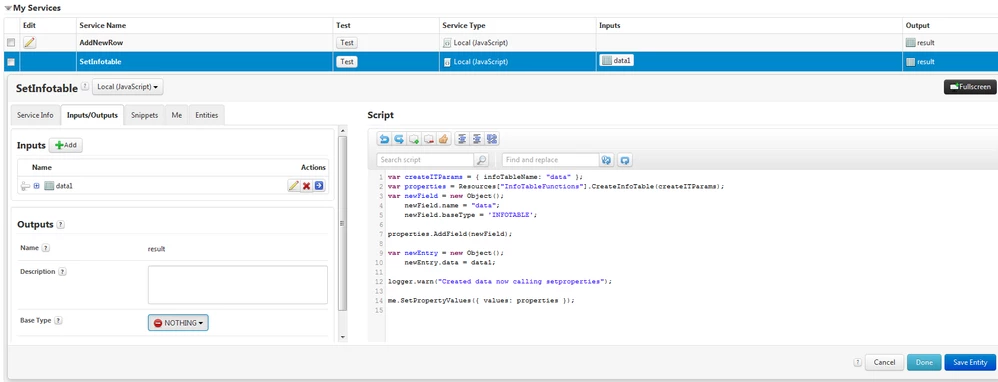Open the Snippets tab
The width and height of the screenshot is (998, 382).
click(144, 115)
